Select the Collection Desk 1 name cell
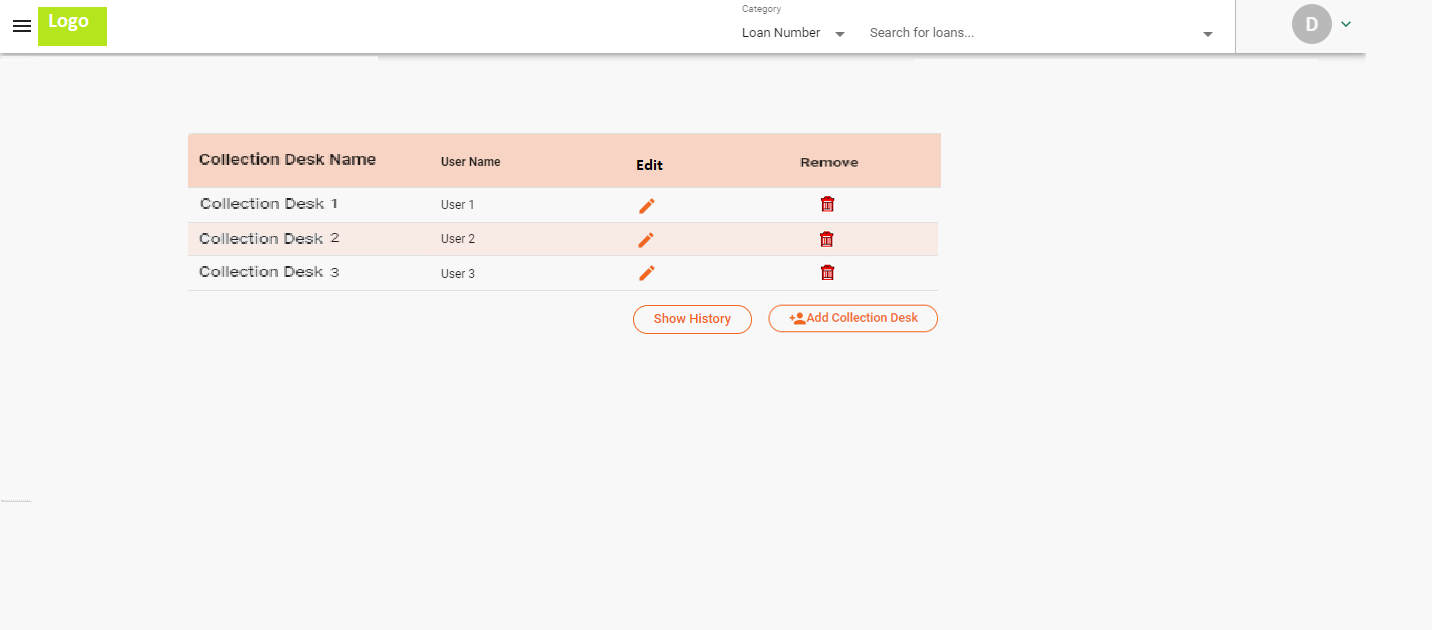Screen dimensions: 1432x630 tap(269, 204)
